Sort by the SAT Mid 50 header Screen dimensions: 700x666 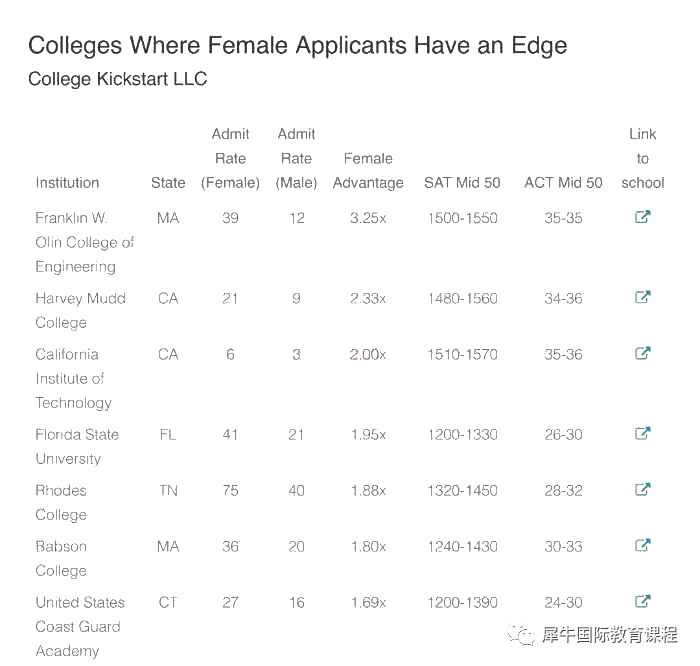click(462, 183)
